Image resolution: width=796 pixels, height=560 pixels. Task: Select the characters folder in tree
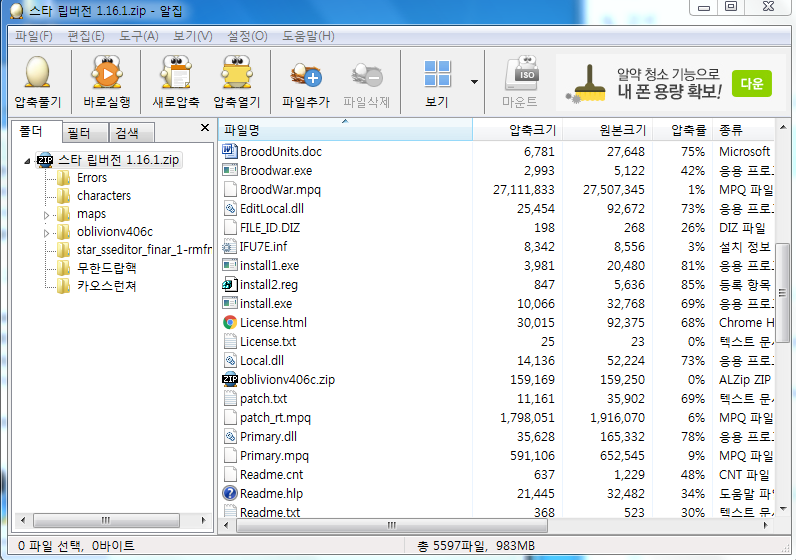click(104, 195)
